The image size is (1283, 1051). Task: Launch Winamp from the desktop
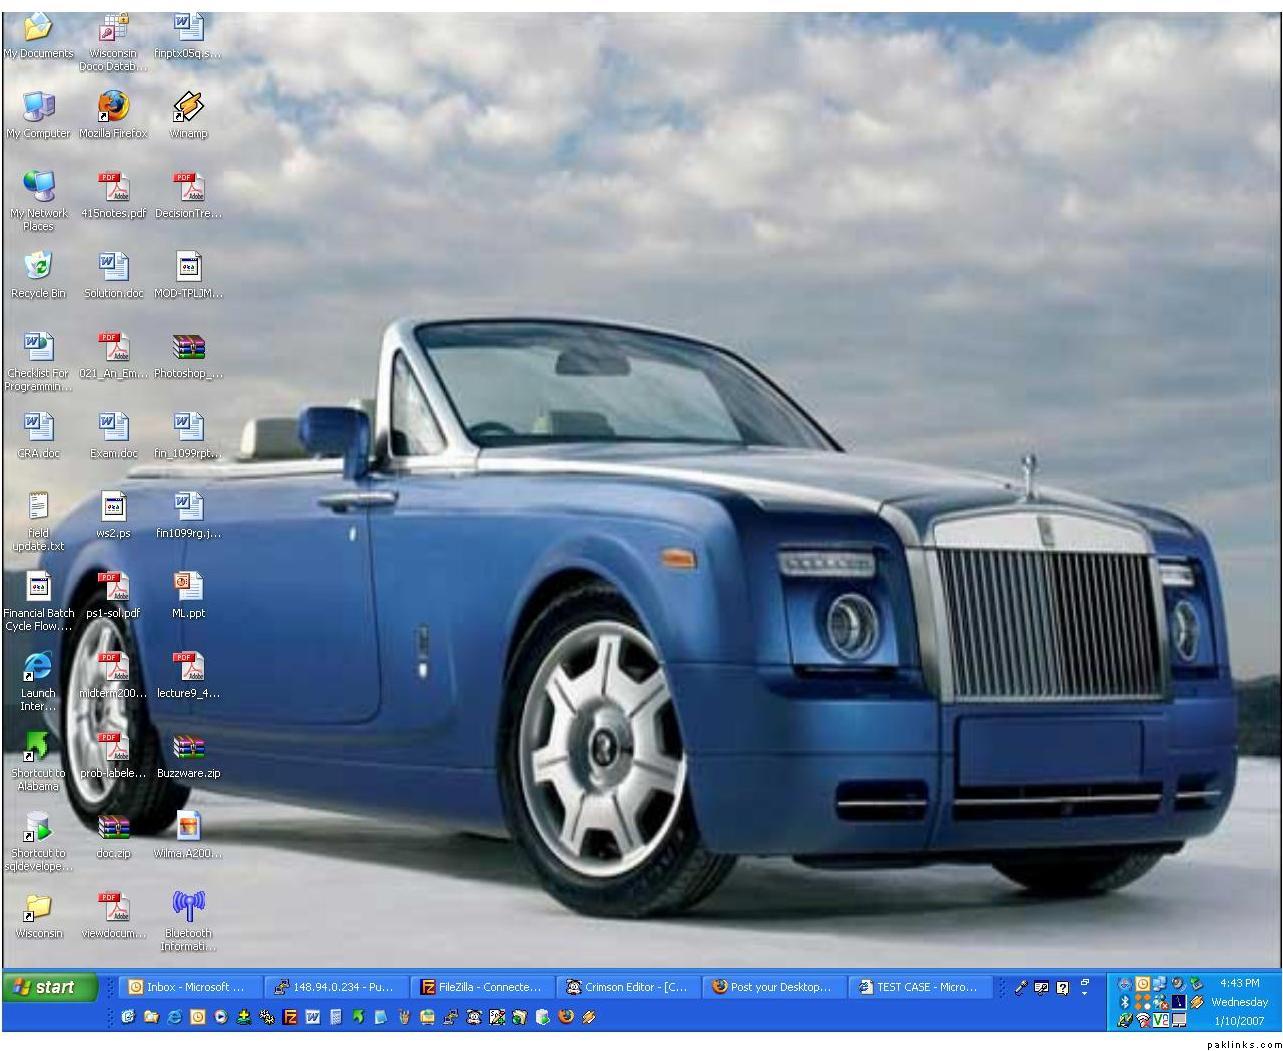point(188,107)
